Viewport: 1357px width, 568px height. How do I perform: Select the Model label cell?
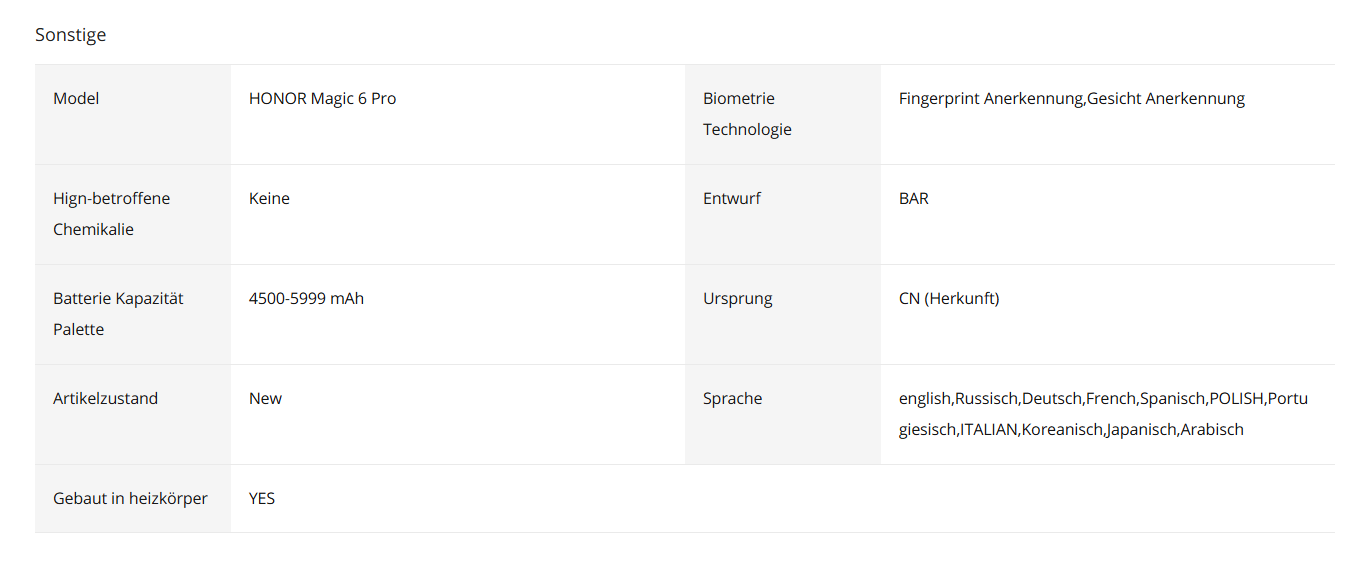point(133,115)
